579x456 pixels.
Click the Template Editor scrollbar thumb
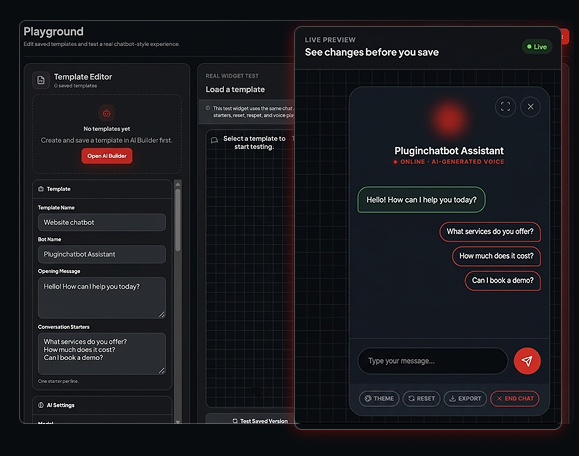point(178,220)
